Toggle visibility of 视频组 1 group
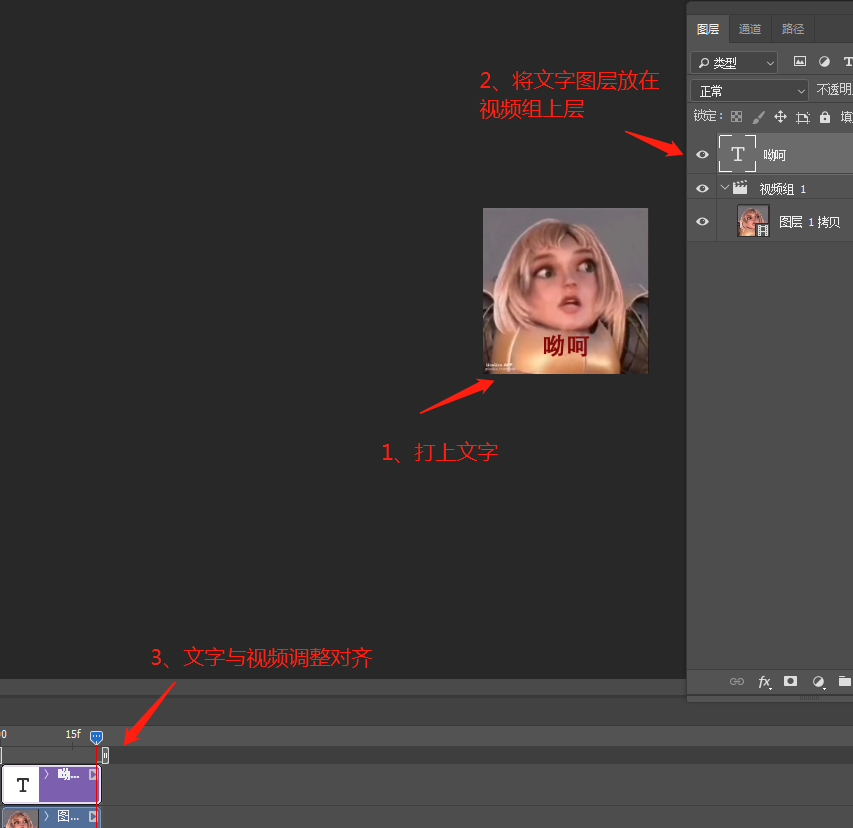 (702, 188)
